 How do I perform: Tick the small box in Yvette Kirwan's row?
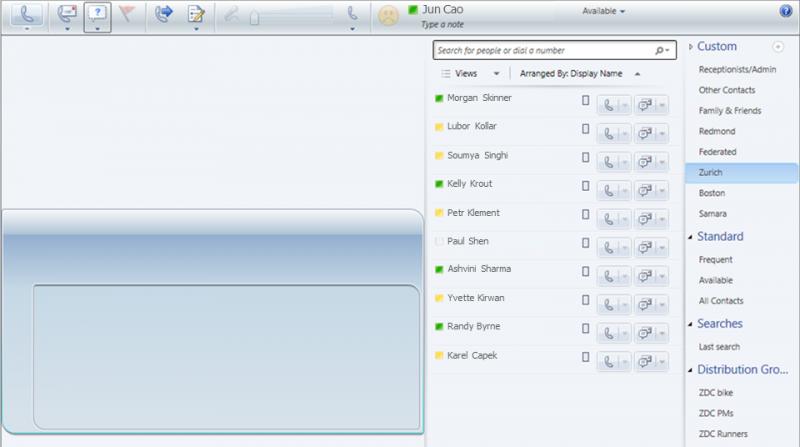coord(586,300)
